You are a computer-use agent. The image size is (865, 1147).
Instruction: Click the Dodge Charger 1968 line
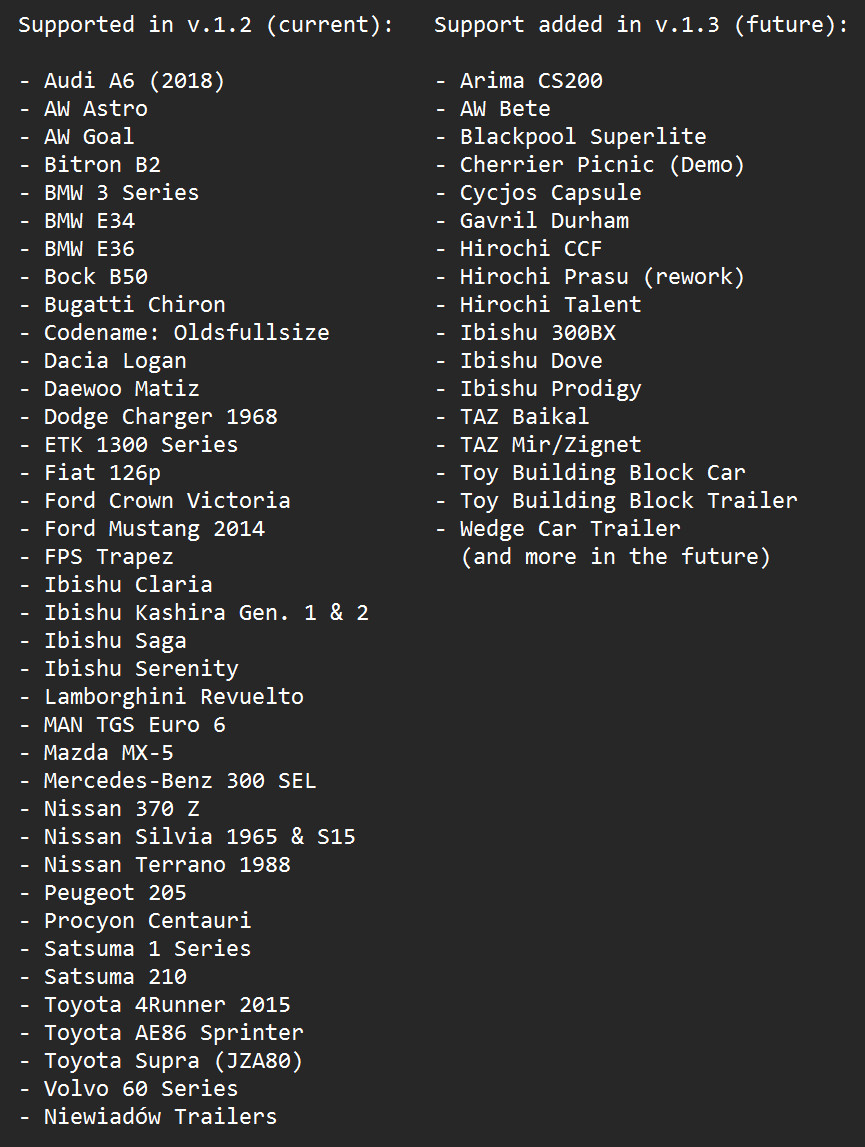(161, 416)
